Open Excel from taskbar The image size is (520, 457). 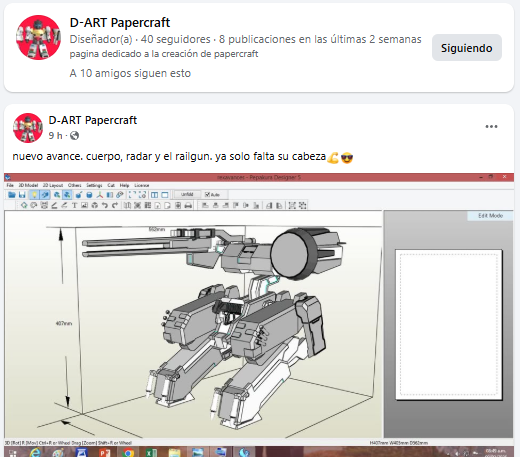pyautogui.click(x=151, y=453)
